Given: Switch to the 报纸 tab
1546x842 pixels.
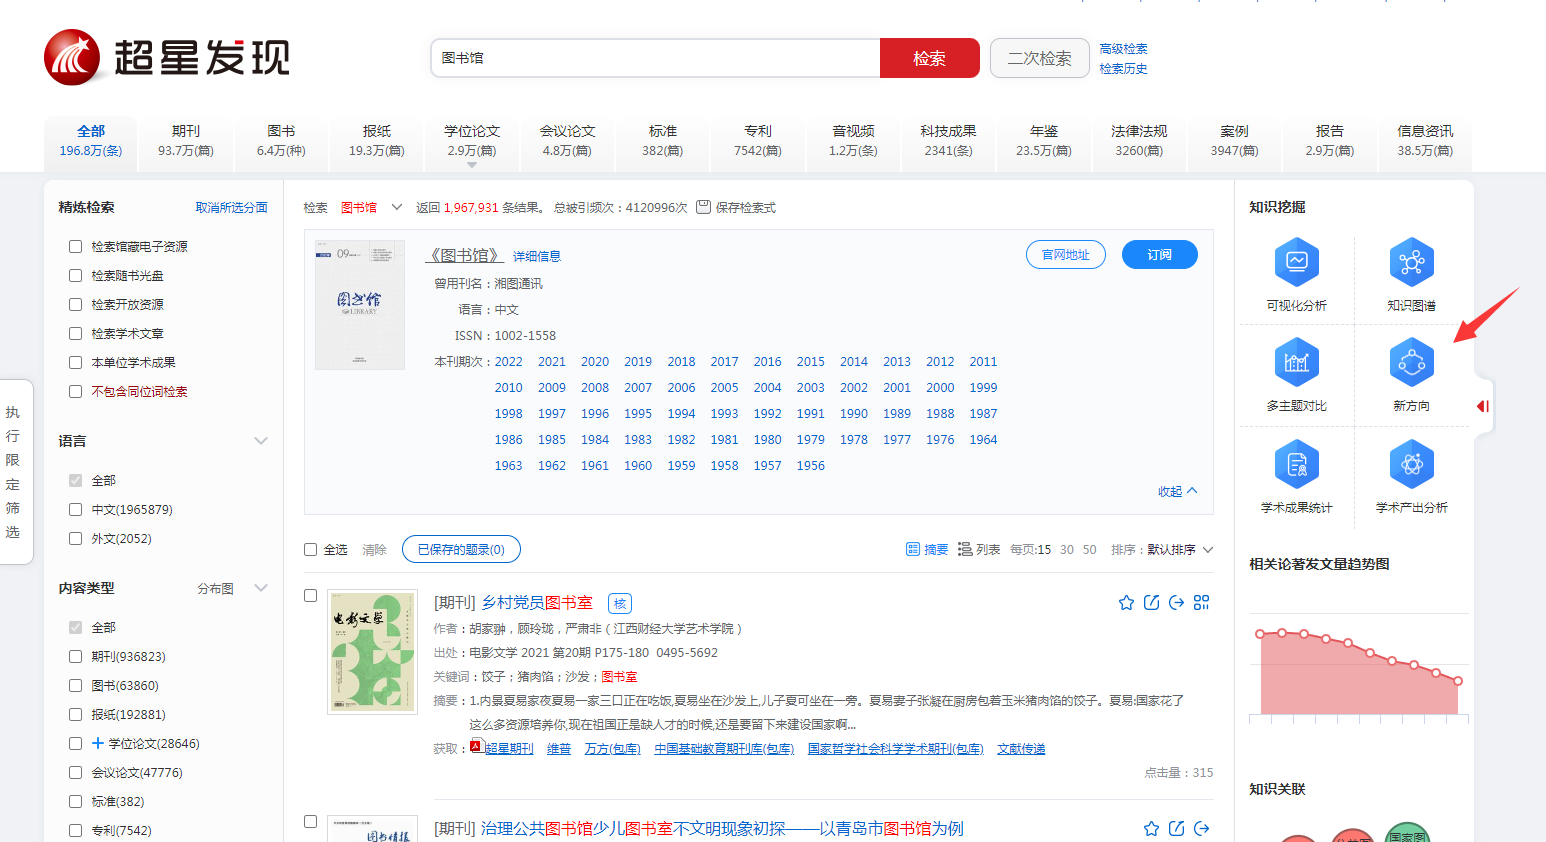Looking at the screenshot, I should pos(377,140).
